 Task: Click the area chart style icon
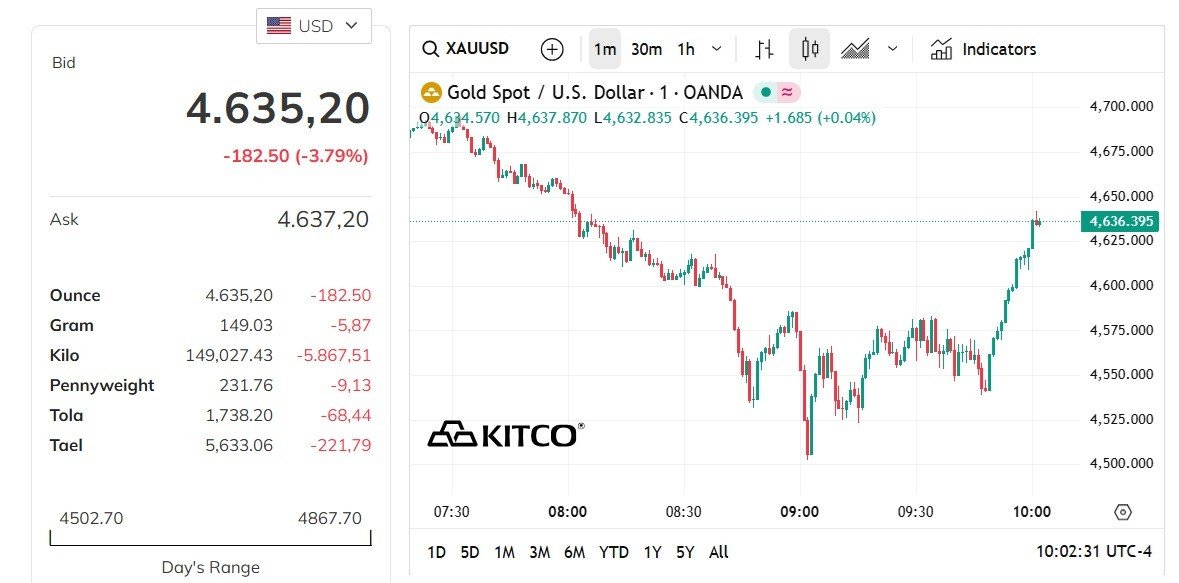point(856,49)
